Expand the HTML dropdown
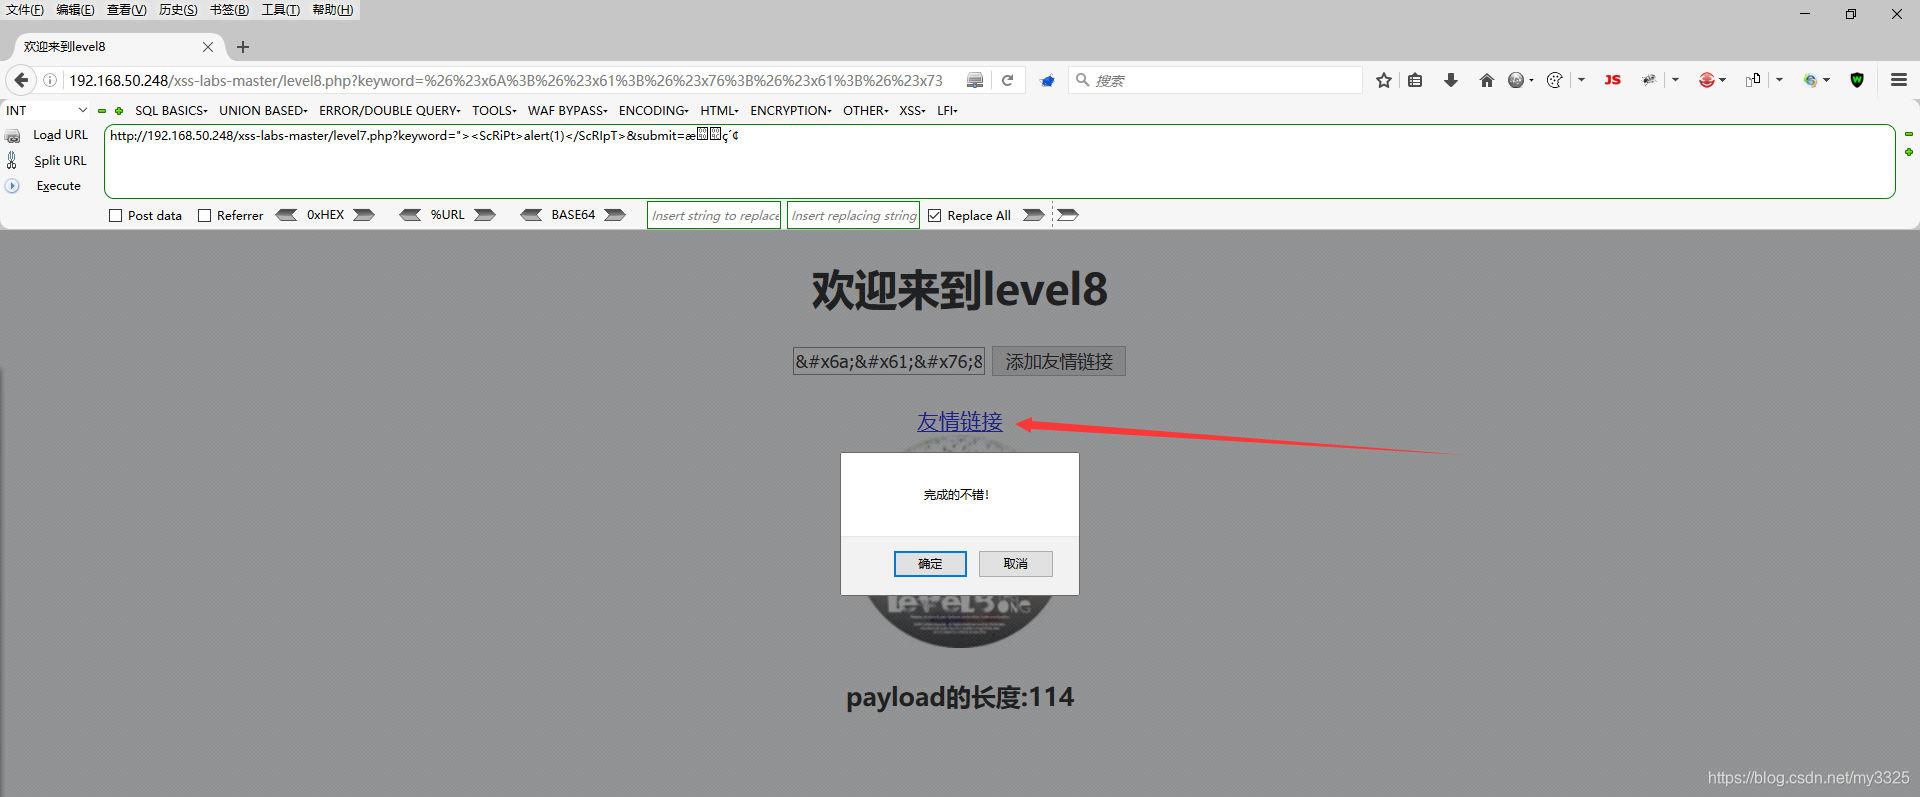Screen dimensions: 1920x797 click(x=719, y=111)
